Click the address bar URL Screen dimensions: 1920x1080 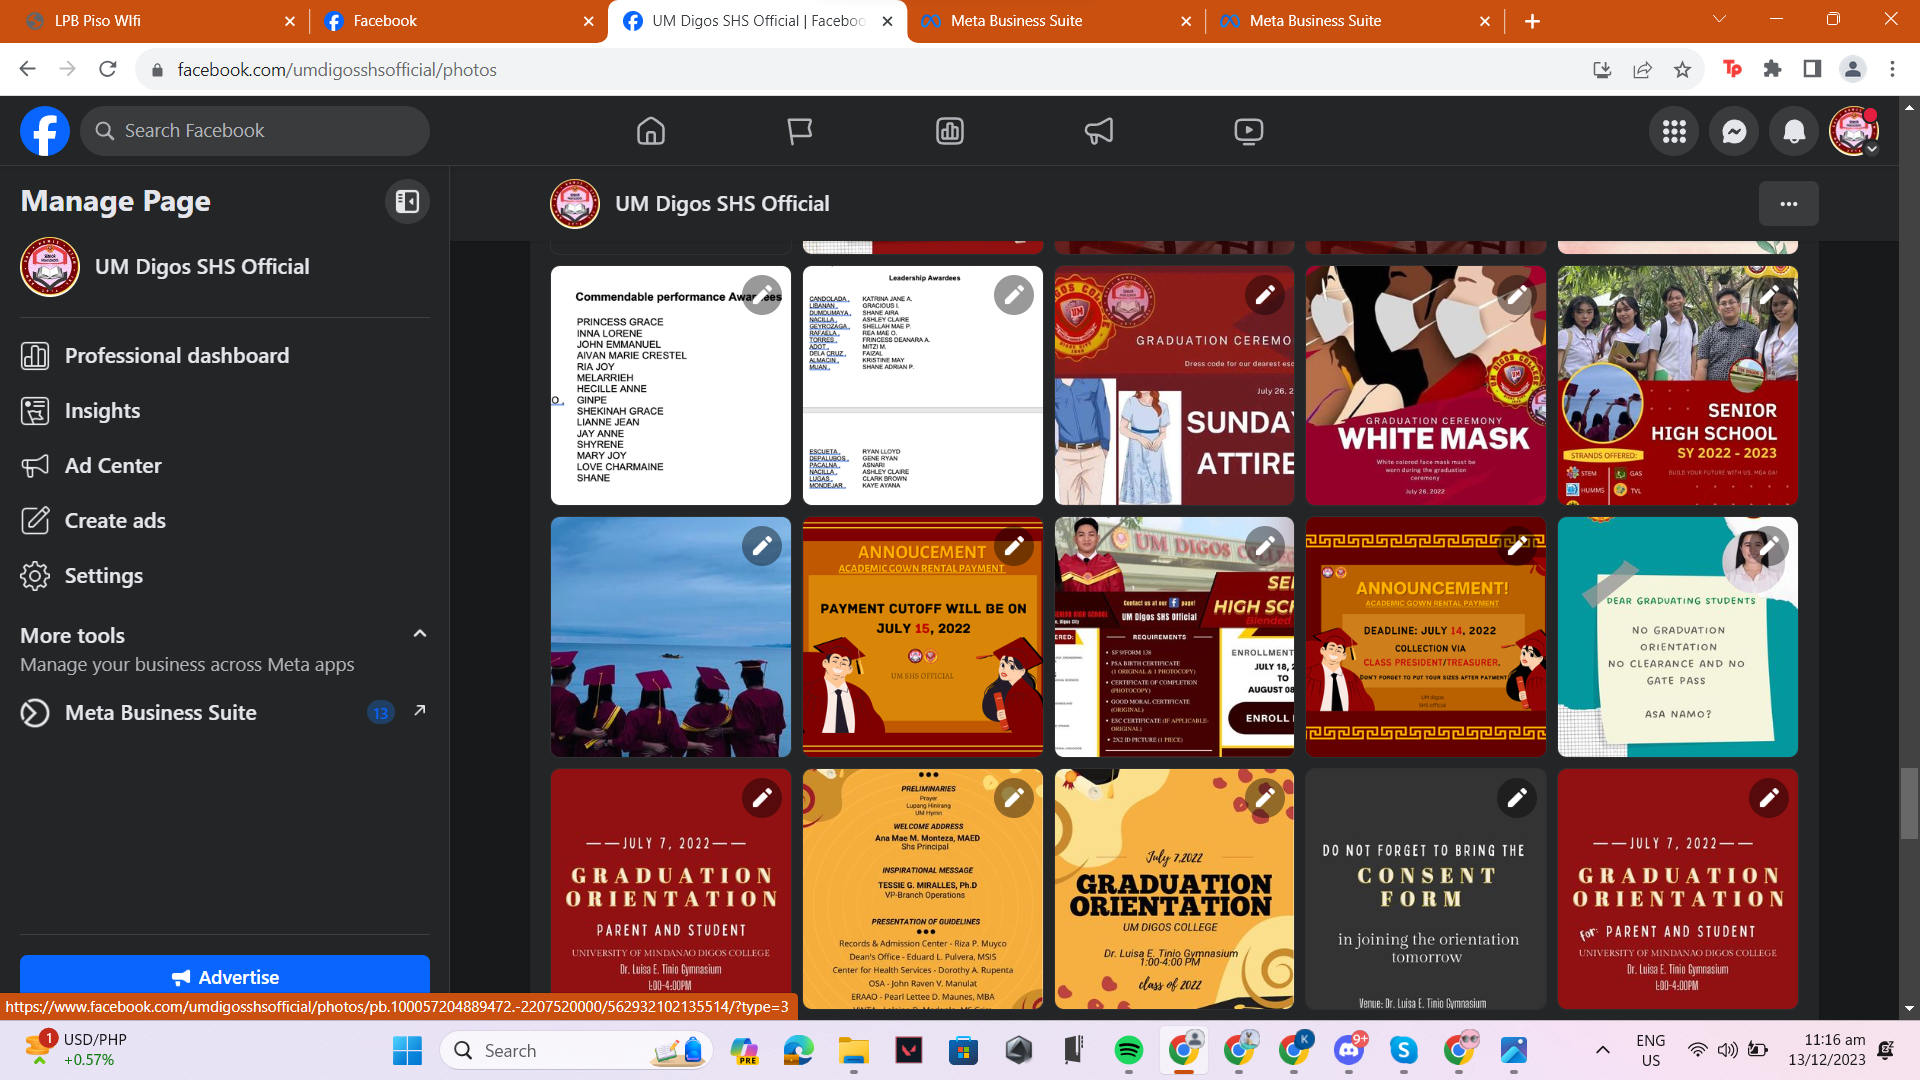tap(337, 70)
